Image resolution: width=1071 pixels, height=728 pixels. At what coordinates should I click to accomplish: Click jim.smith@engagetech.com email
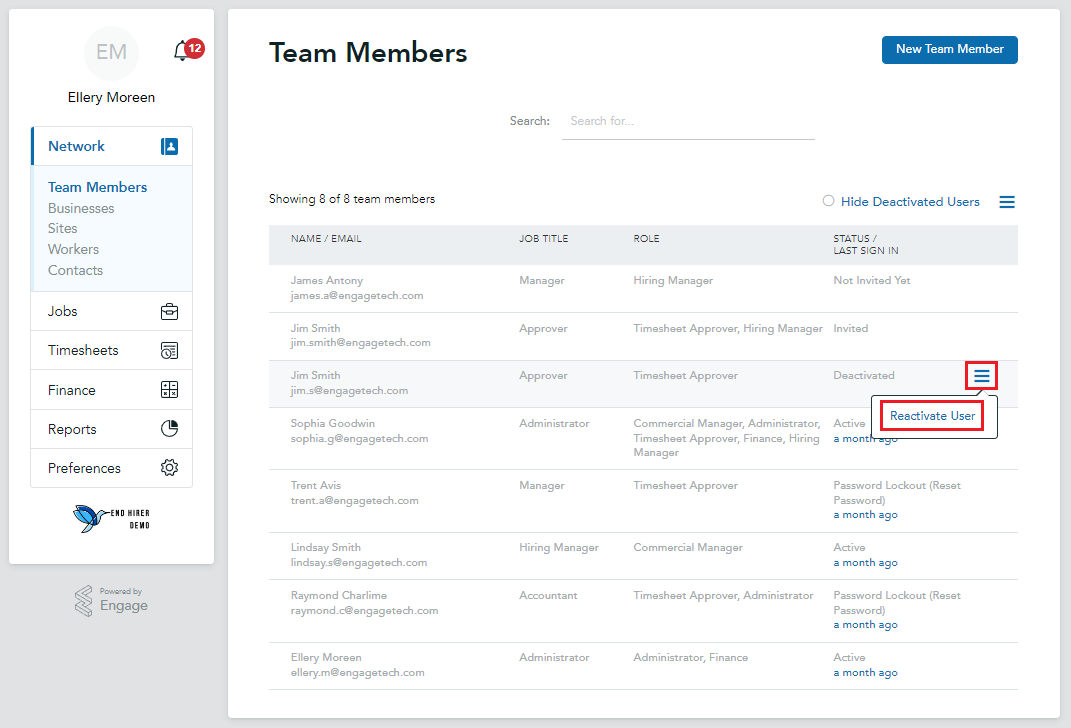point(361,343)
